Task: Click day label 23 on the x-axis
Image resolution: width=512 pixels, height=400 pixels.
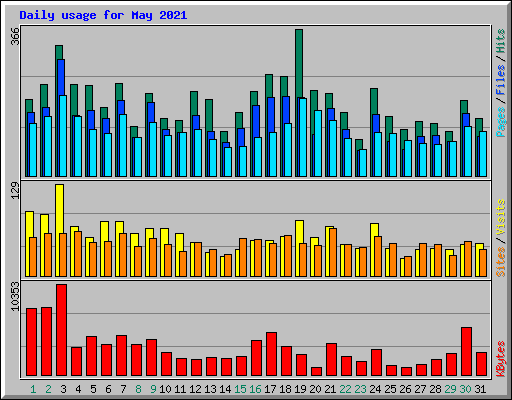Action: point(360,389)
